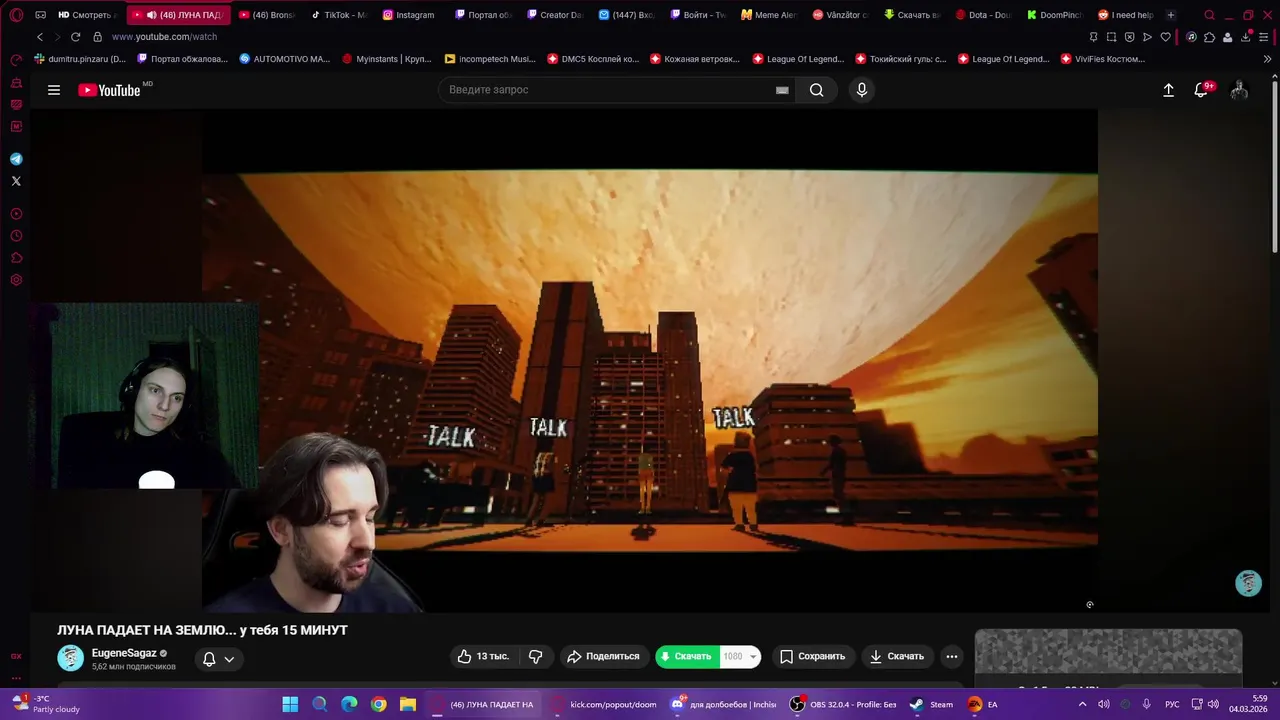Screen dimensions: 1280x720
Task: Open the YouTube notifications bell
Action: (1202, 90)
